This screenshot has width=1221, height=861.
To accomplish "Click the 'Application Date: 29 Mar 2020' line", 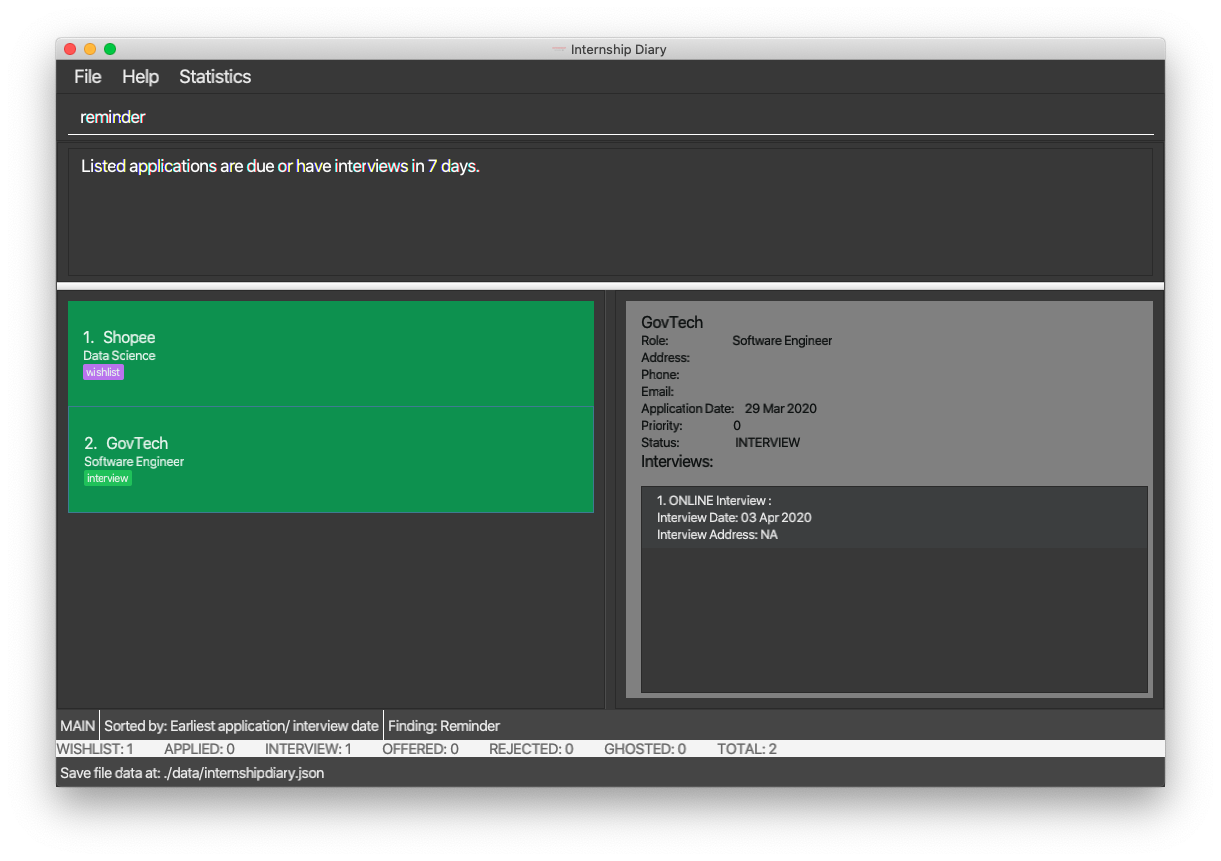I will pos(729,408).
